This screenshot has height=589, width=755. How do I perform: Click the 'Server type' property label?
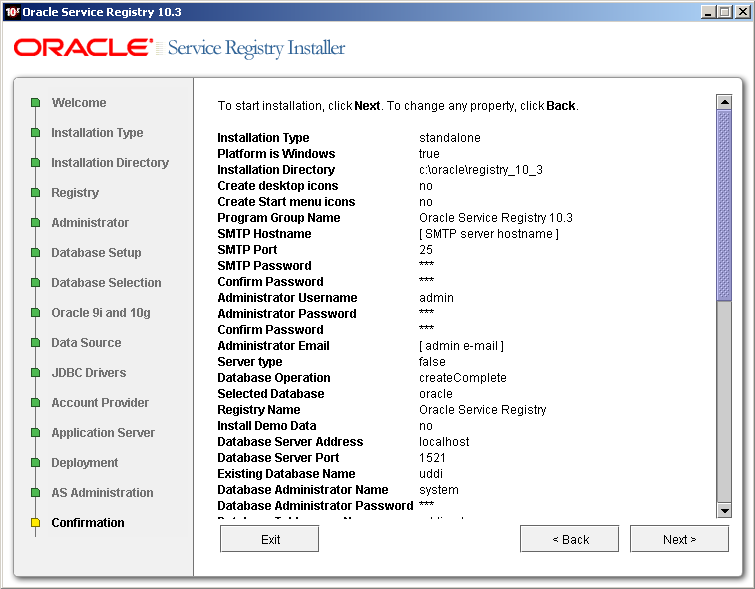click(249, 362)
